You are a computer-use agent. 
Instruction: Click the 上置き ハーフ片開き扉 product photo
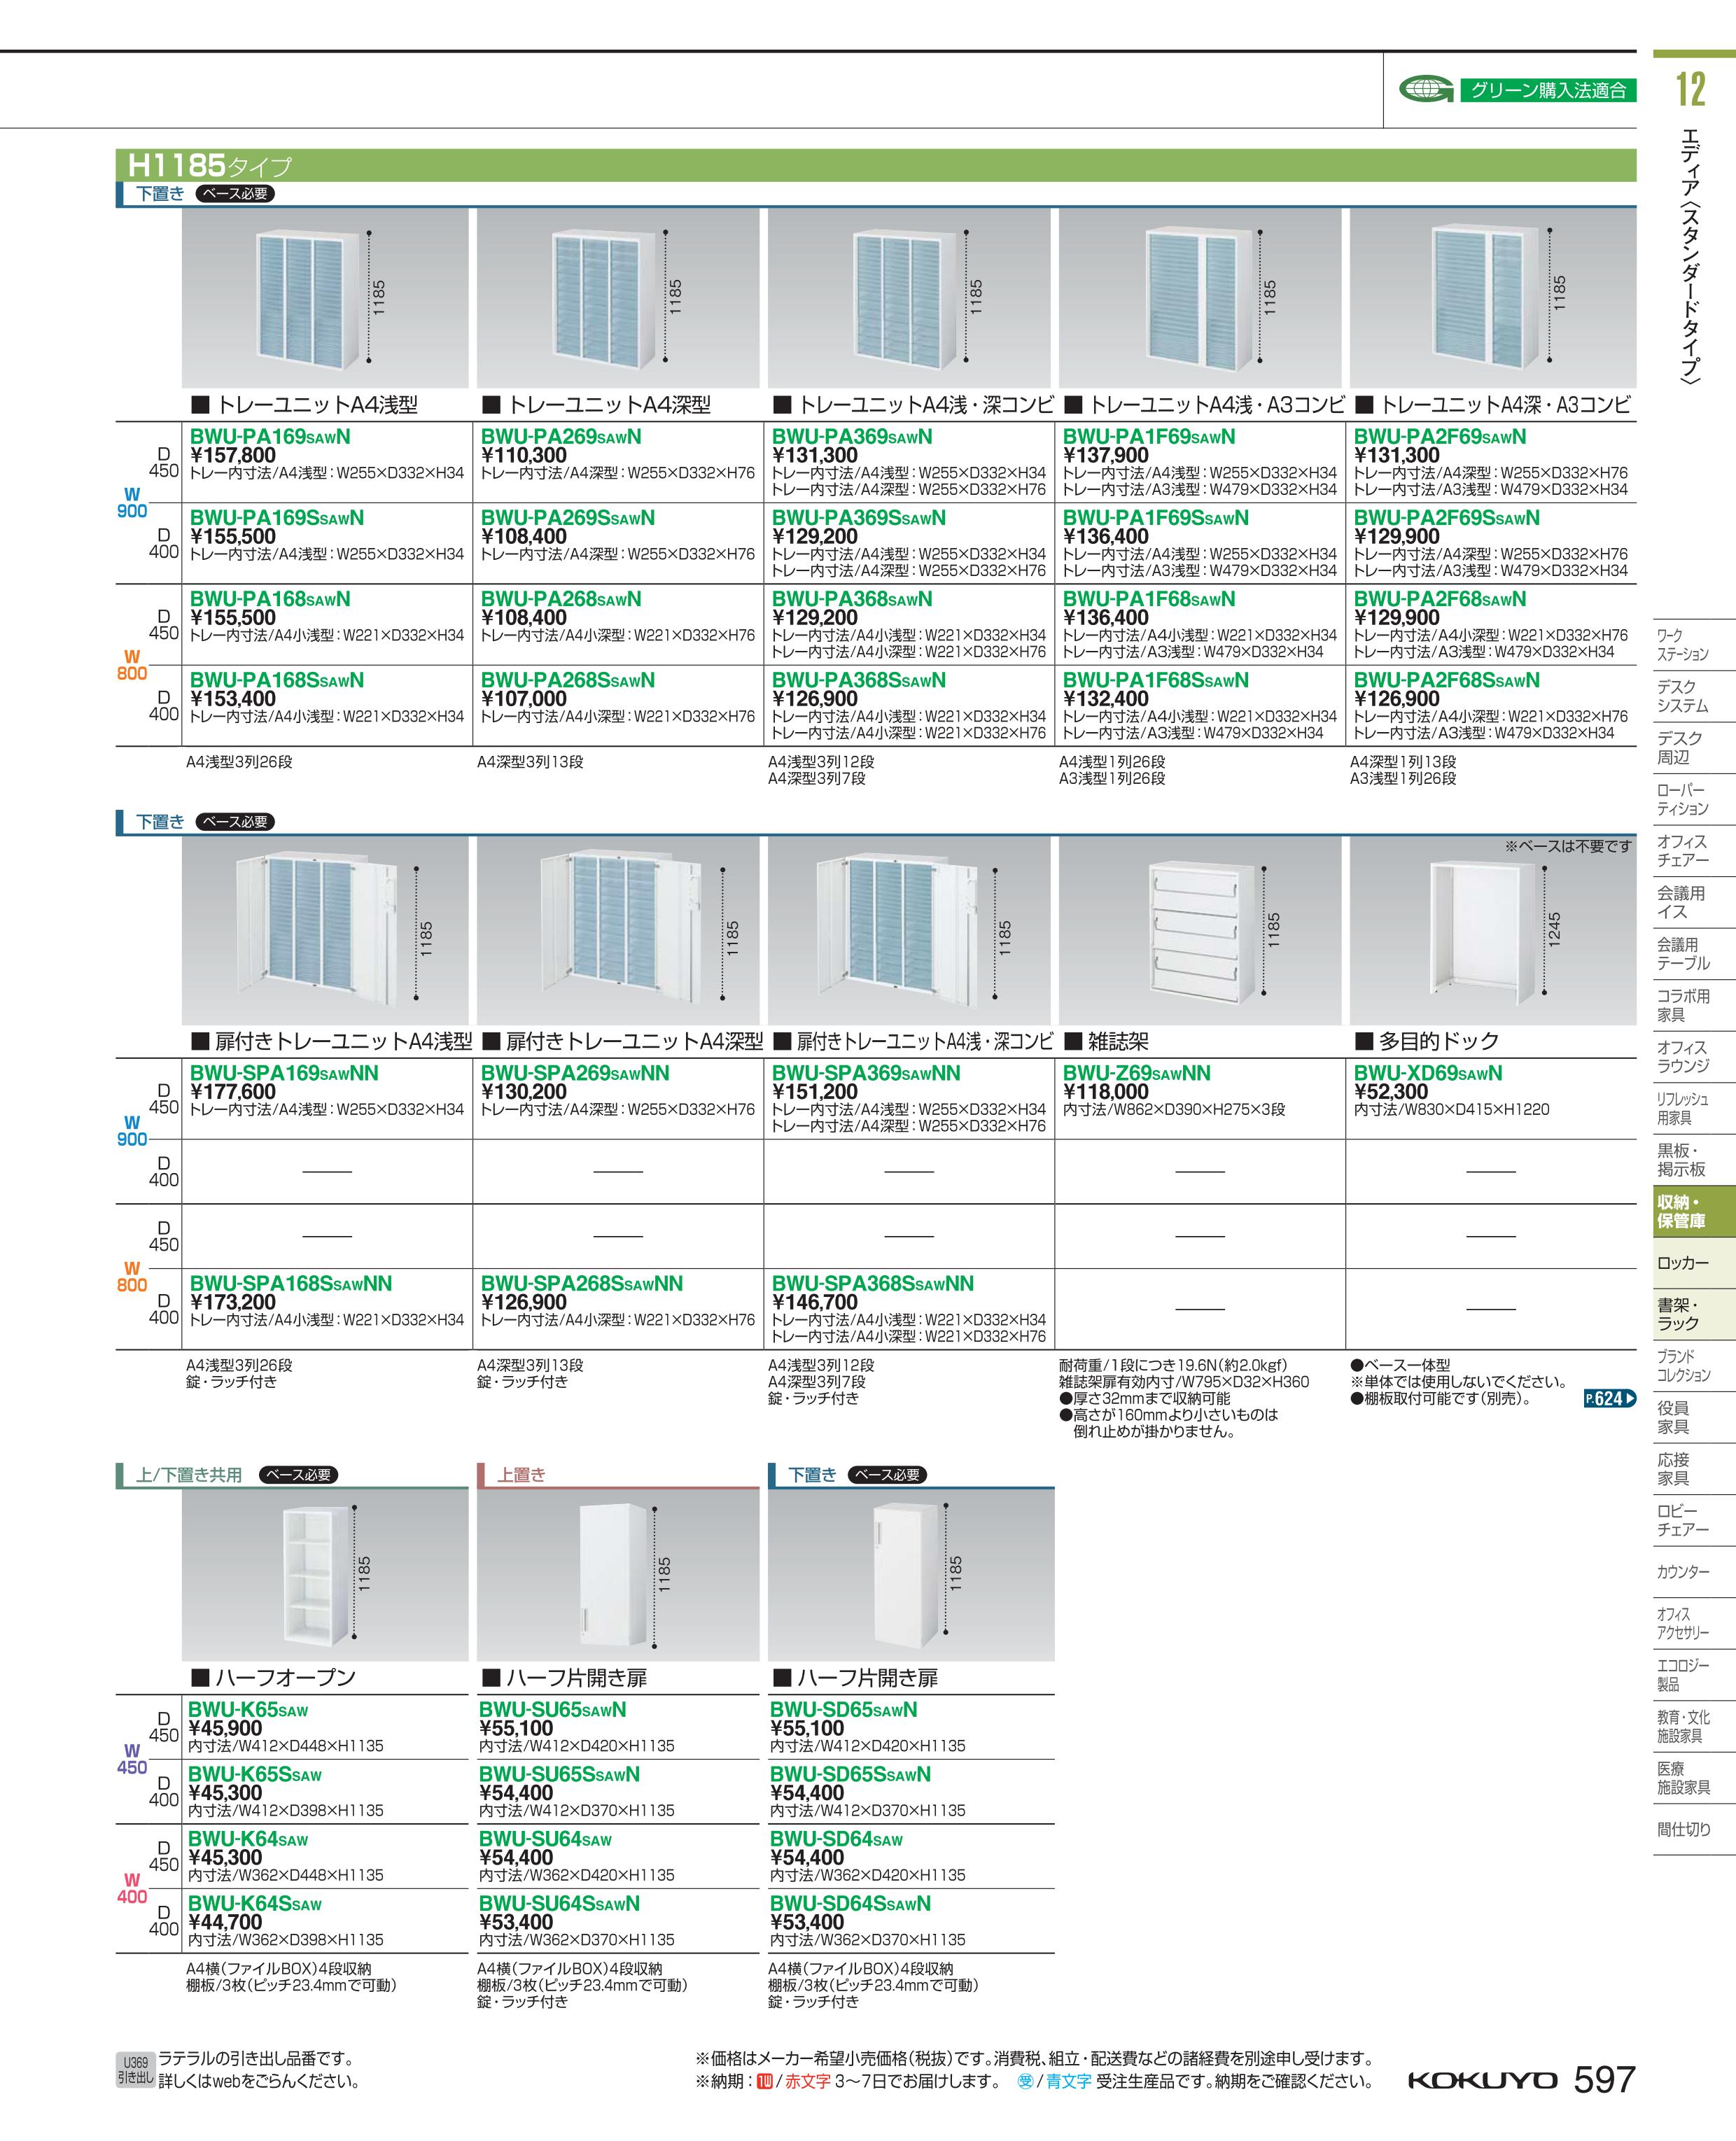click(618, 1575)
